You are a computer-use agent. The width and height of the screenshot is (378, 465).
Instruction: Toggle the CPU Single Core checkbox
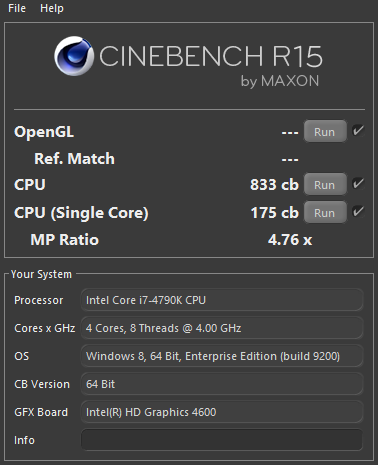358,211
